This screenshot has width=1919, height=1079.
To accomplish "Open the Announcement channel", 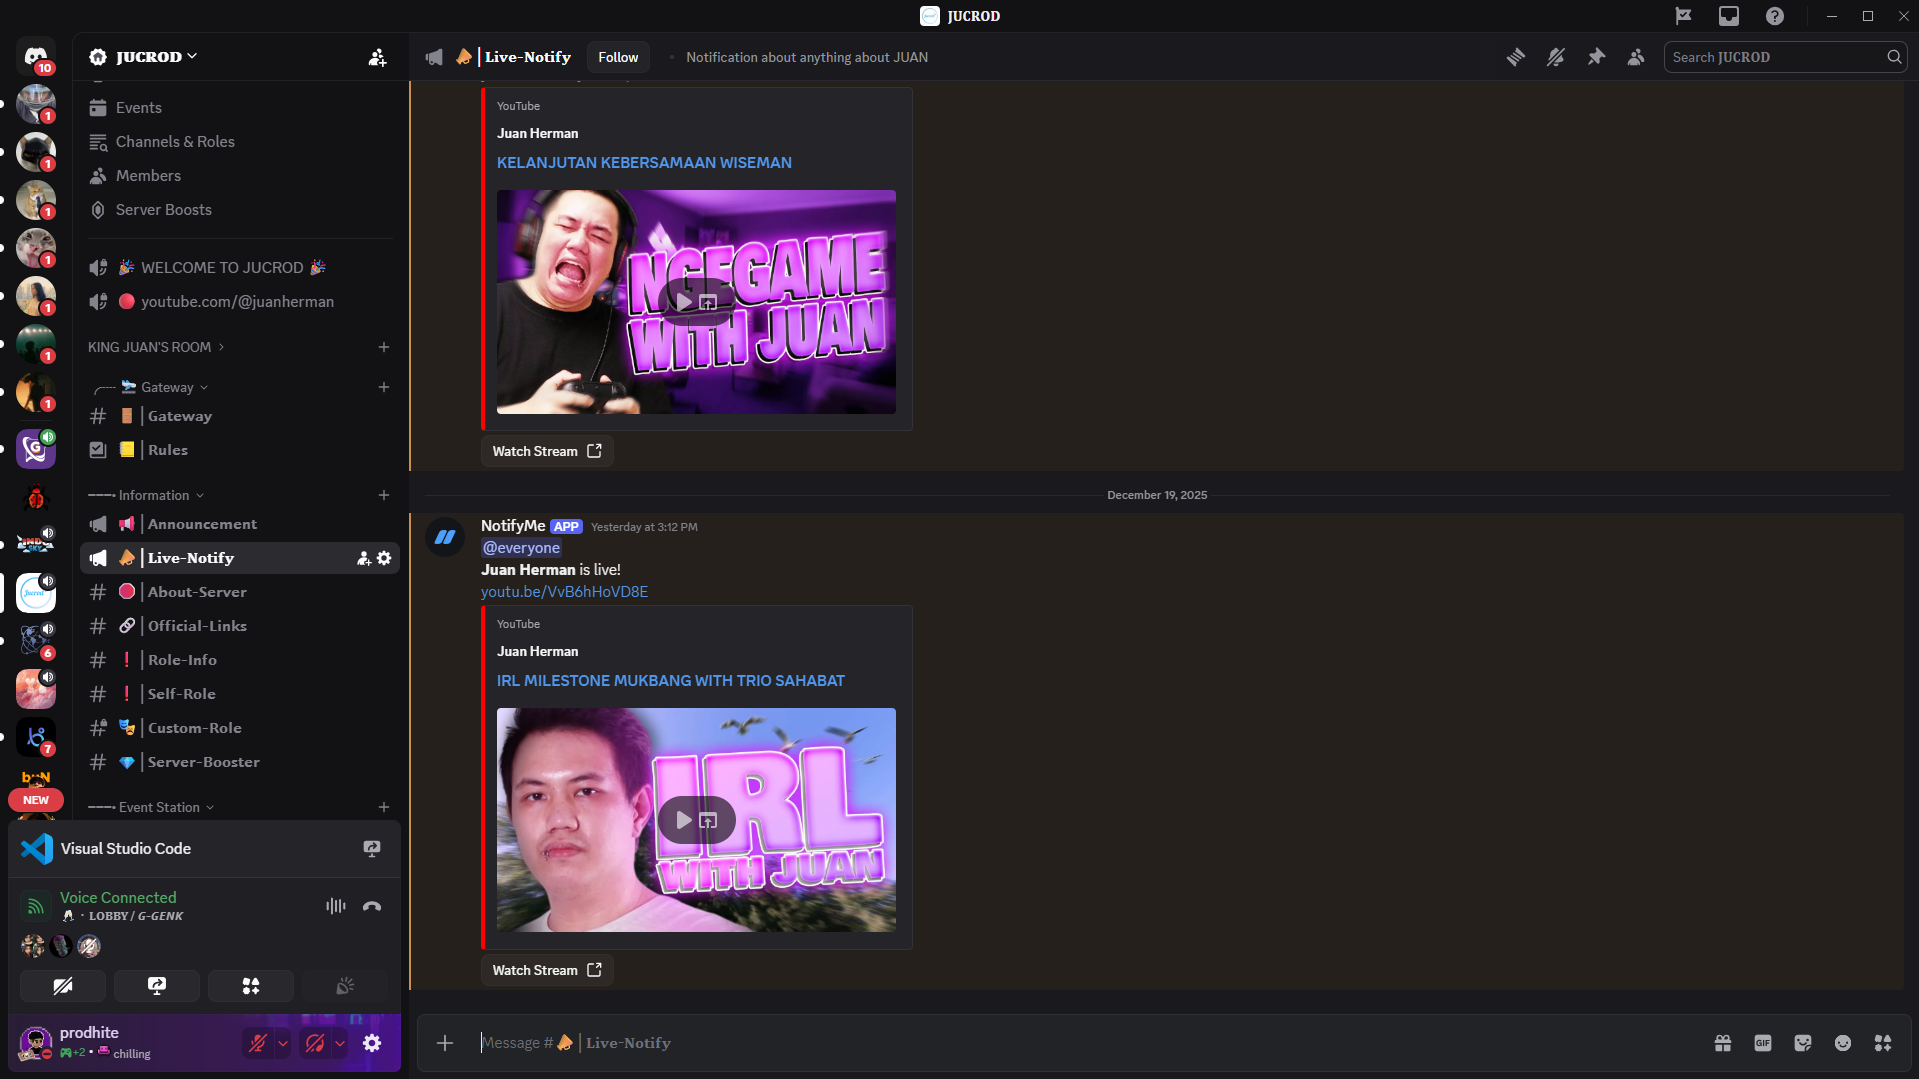I will pyautogui.click(x=240, y=524).
